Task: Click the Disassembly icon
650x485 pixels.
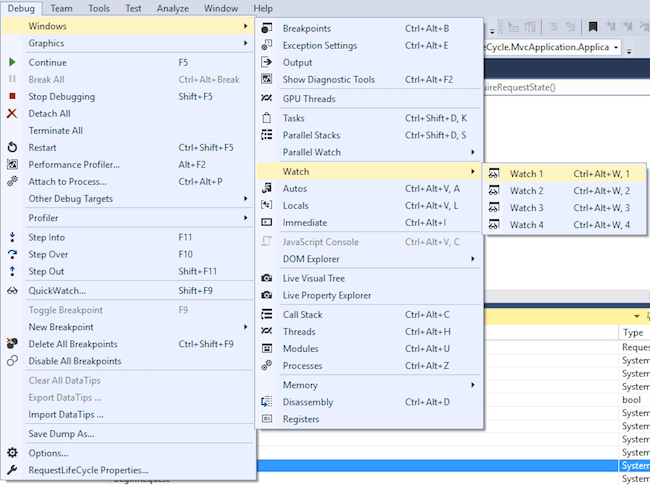Action: pyautogui.click(x=267, y=402)
